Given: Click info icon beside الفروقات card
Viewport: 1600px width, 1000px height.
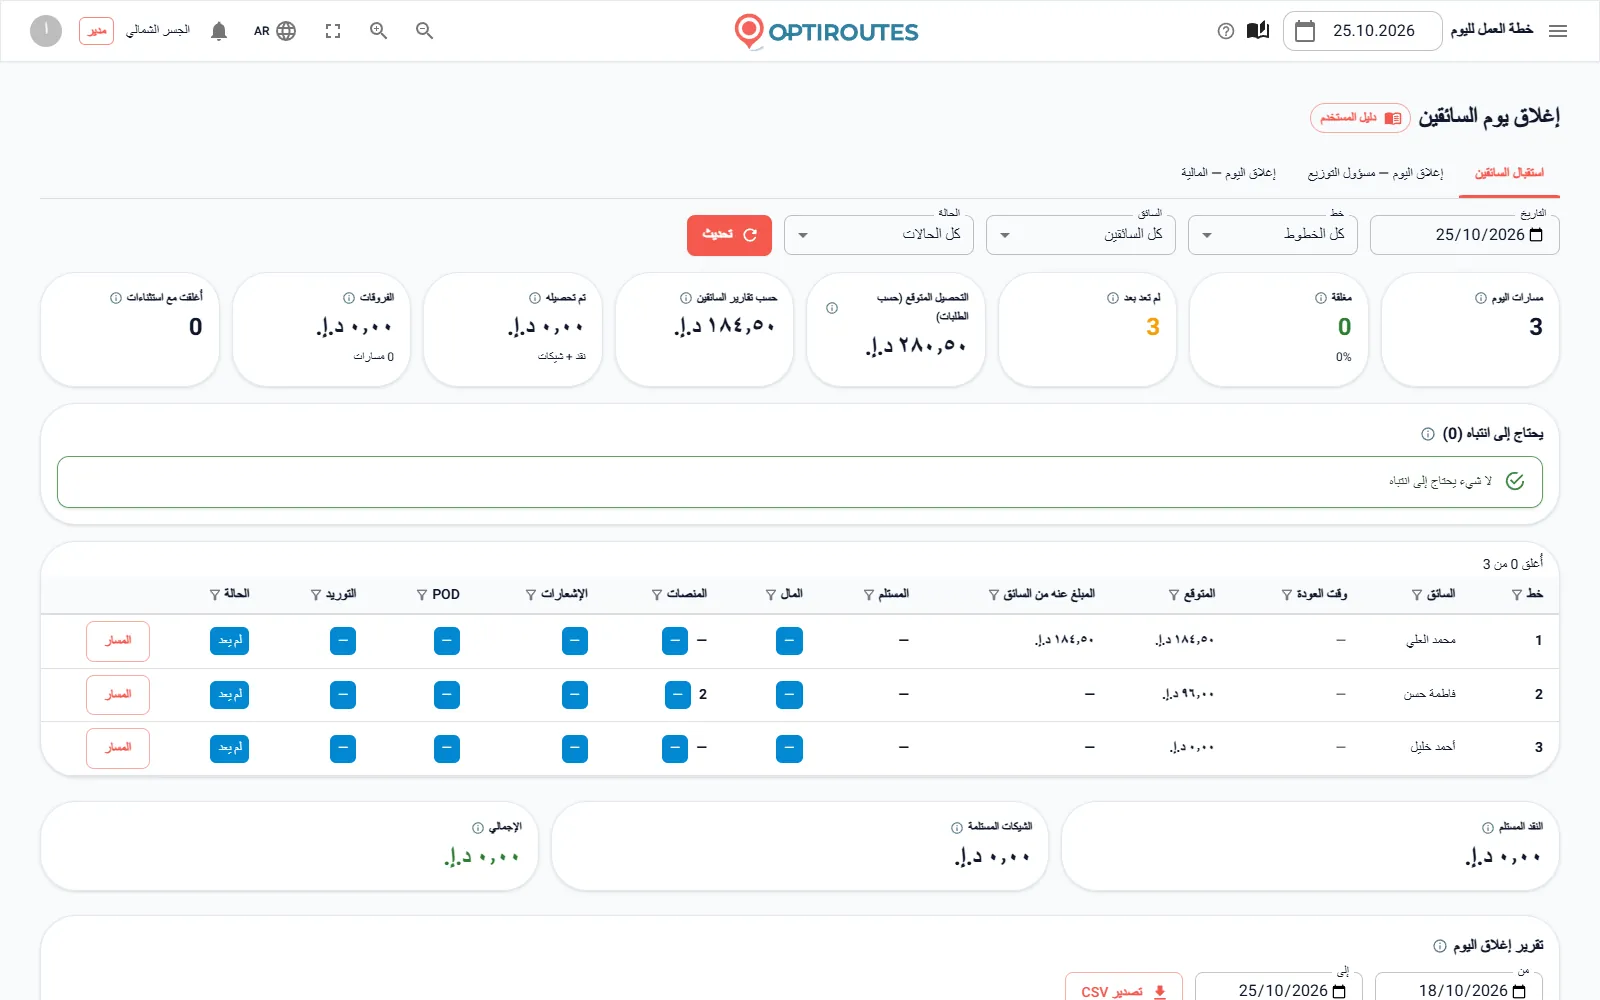Looking at the screenshot, I should (x=349, y=298).
